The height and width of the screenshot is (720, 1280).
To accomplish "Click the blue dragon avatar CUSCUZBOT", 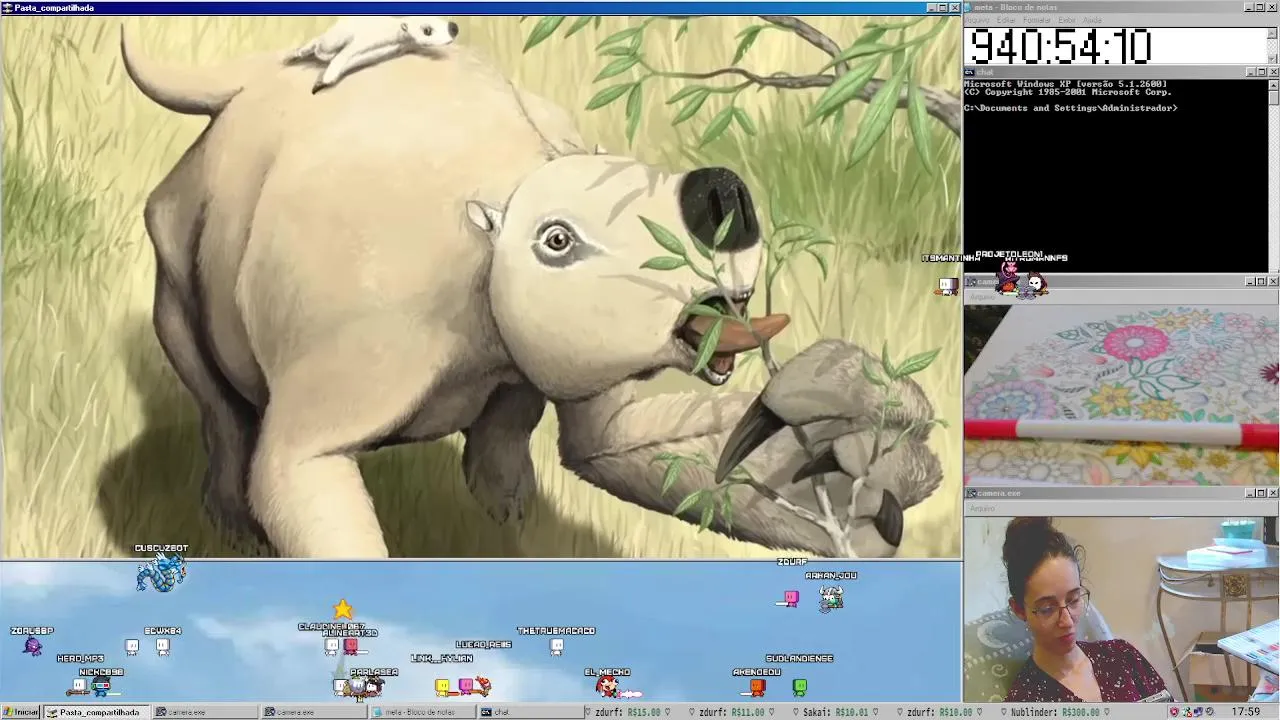I will click(x=161, y=573).
